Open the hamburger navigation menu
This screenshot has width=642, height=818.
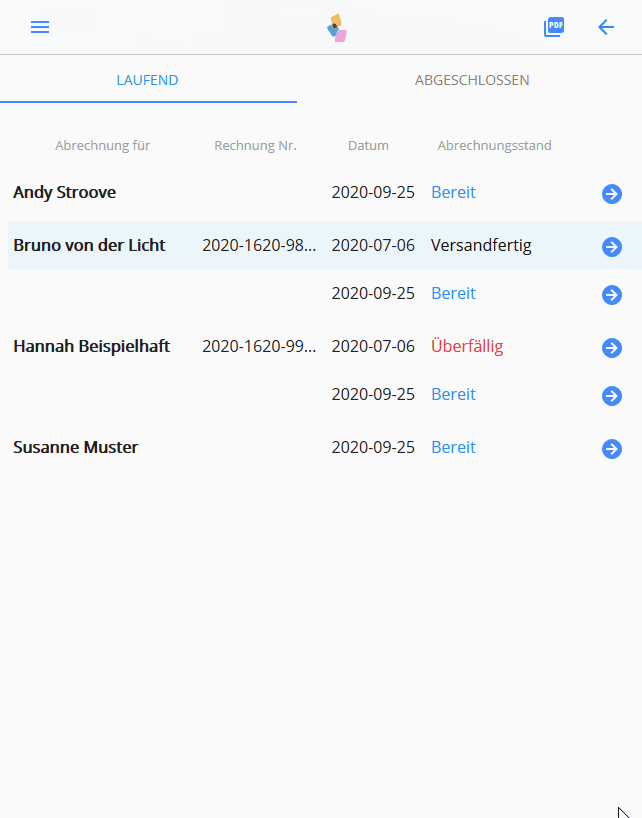click(40, 27)
